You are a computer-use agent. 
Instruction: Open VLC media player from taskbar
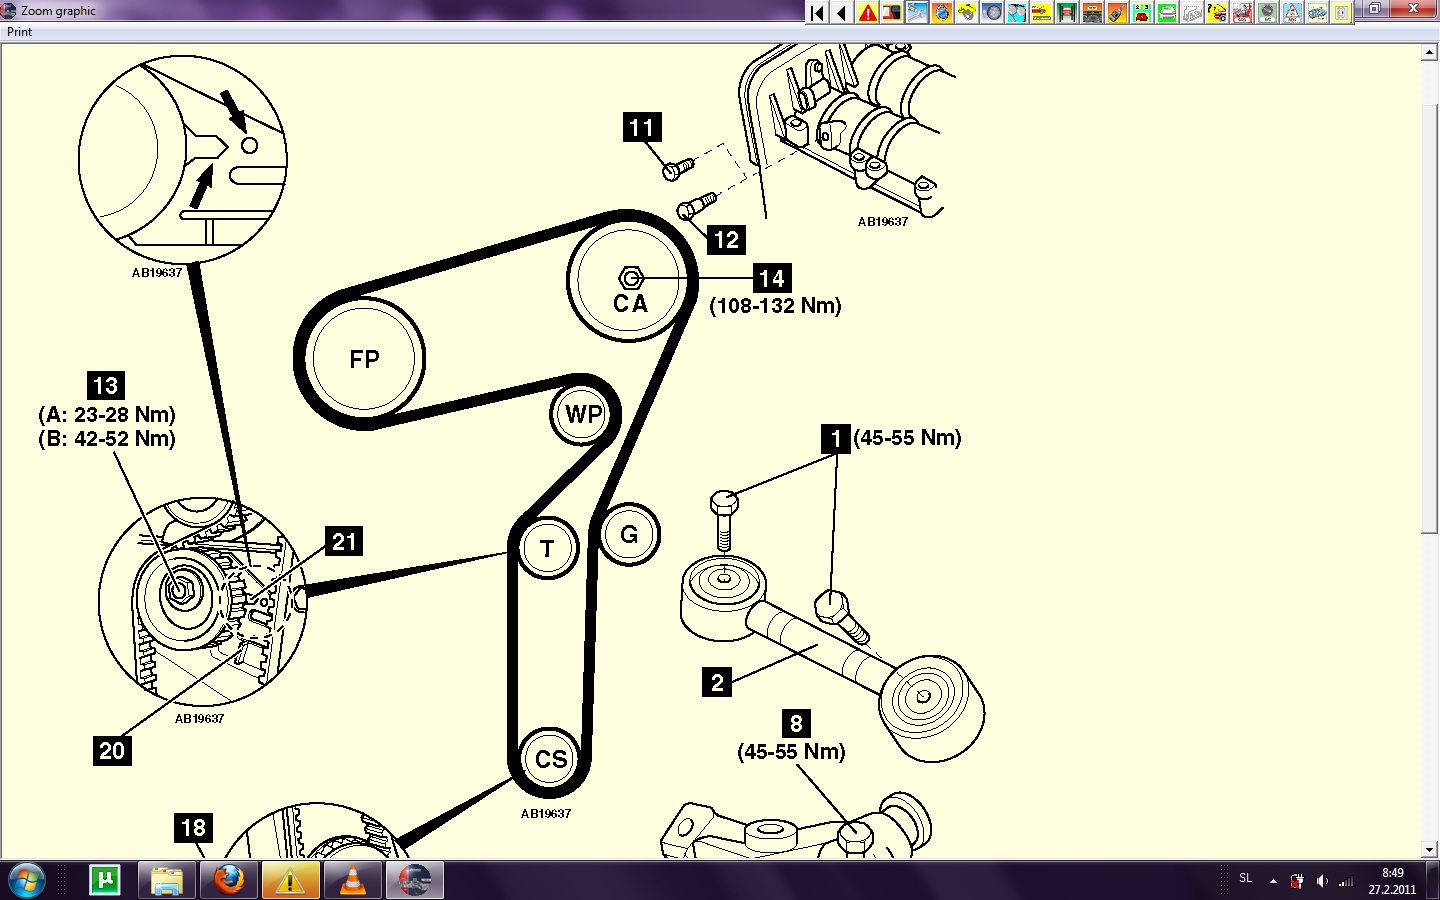[352, 880]
